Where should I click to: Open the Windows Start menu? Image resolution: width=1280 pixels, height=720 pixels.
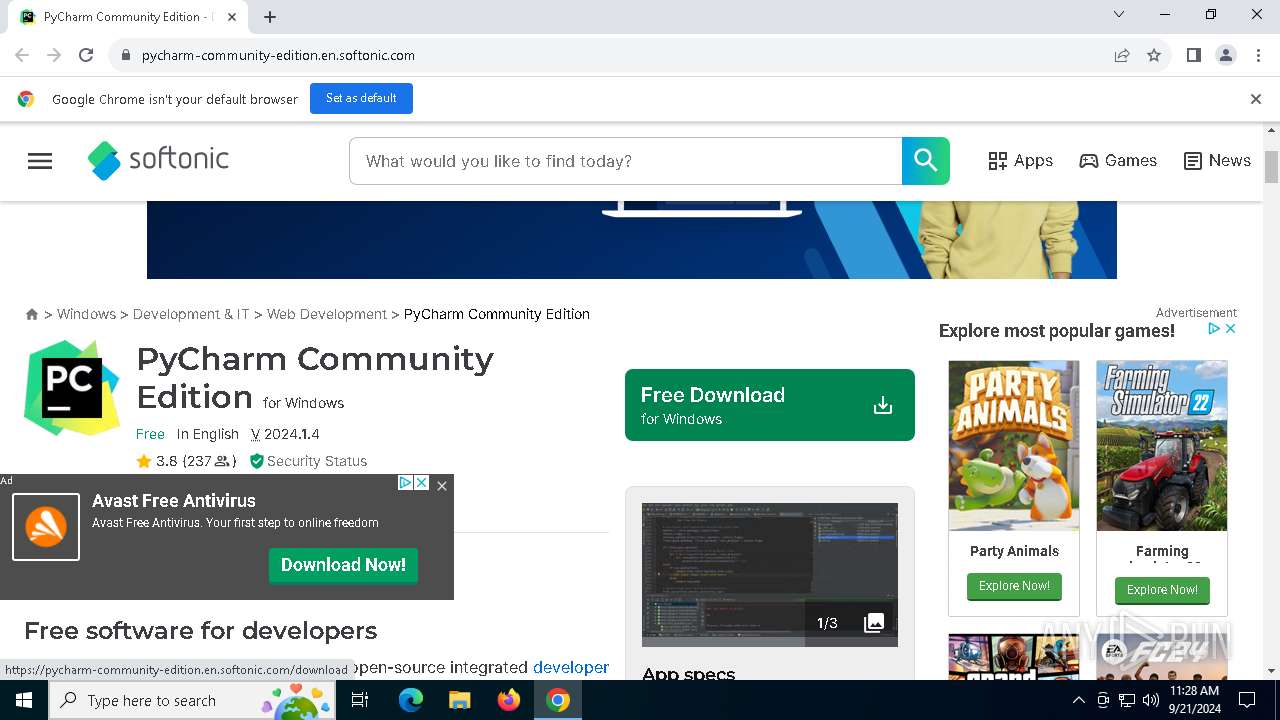coord(24,700)
